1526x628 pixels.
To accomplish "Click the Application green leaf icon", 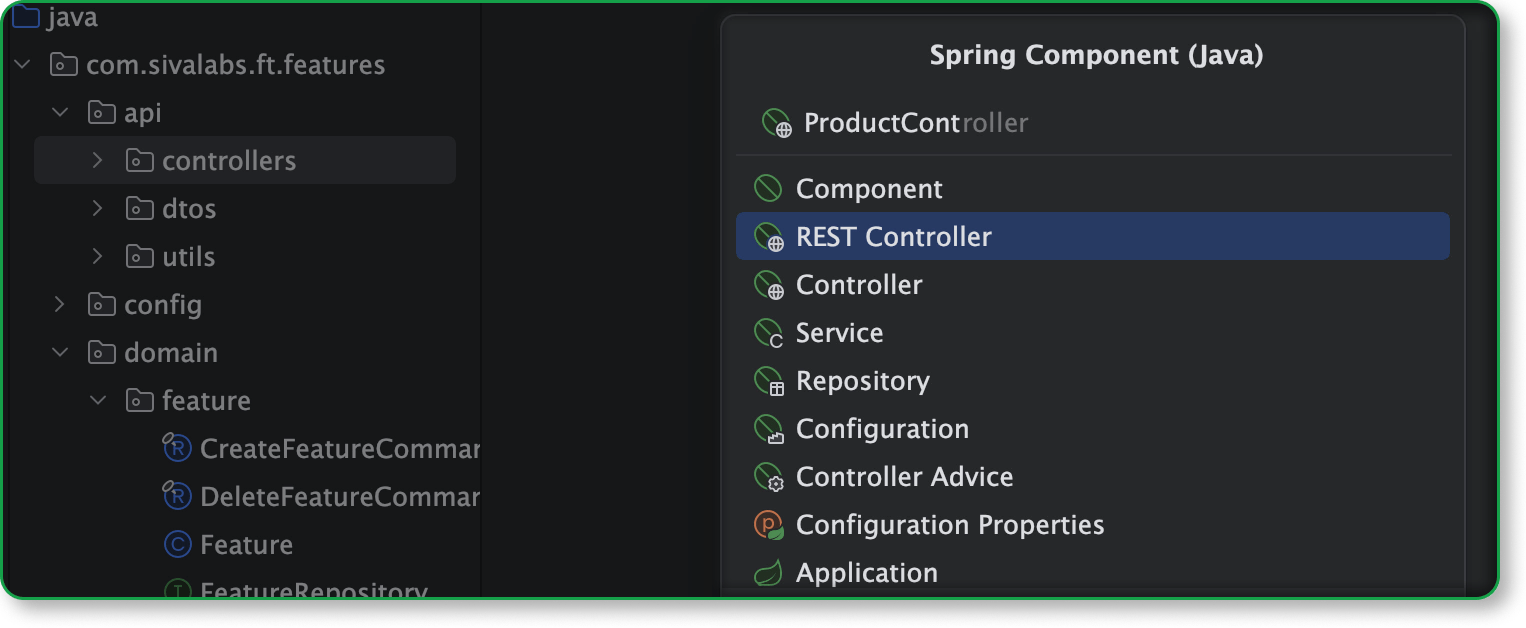I will (x=767, y=573).
